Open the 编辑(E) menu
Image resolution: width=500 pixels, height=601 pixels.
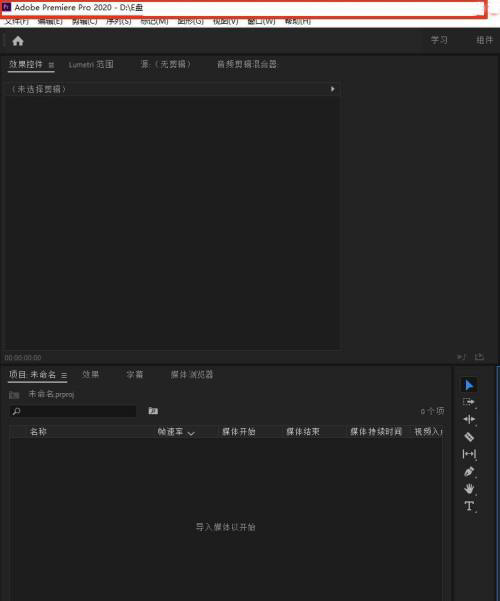tap(50, 21)
